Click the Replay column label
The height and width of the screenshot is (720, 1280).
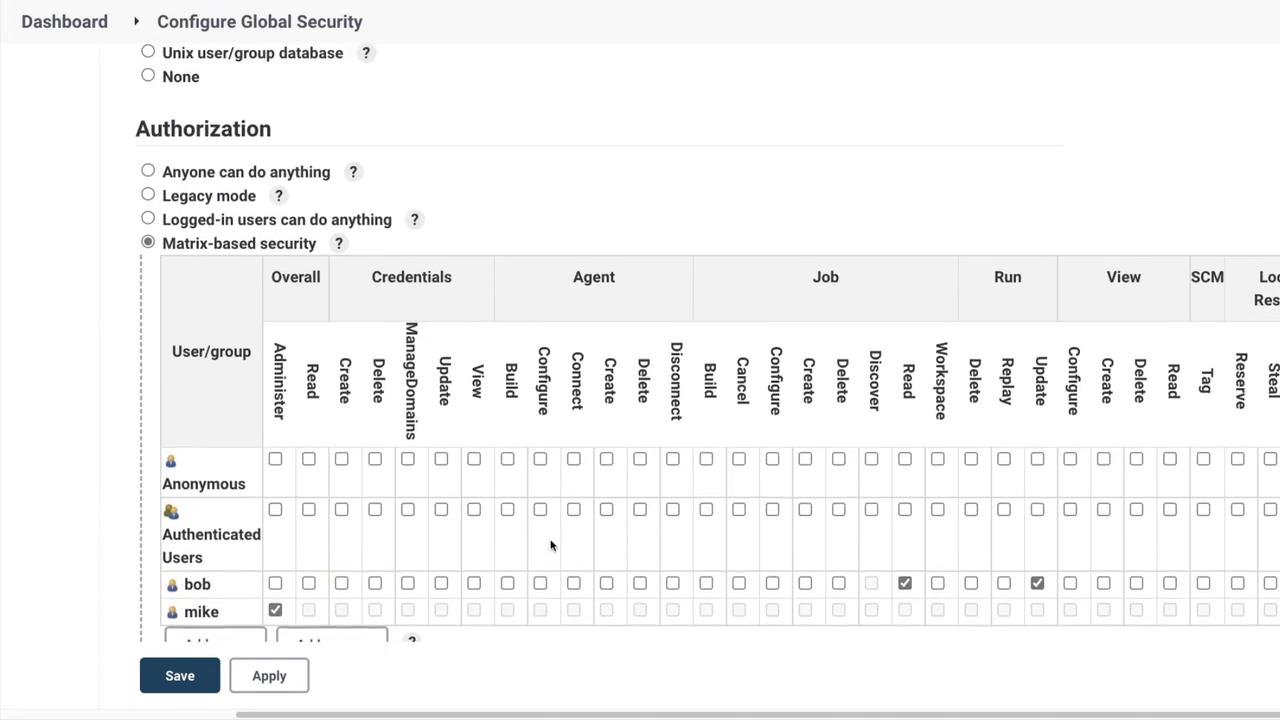click(1007, 381)
